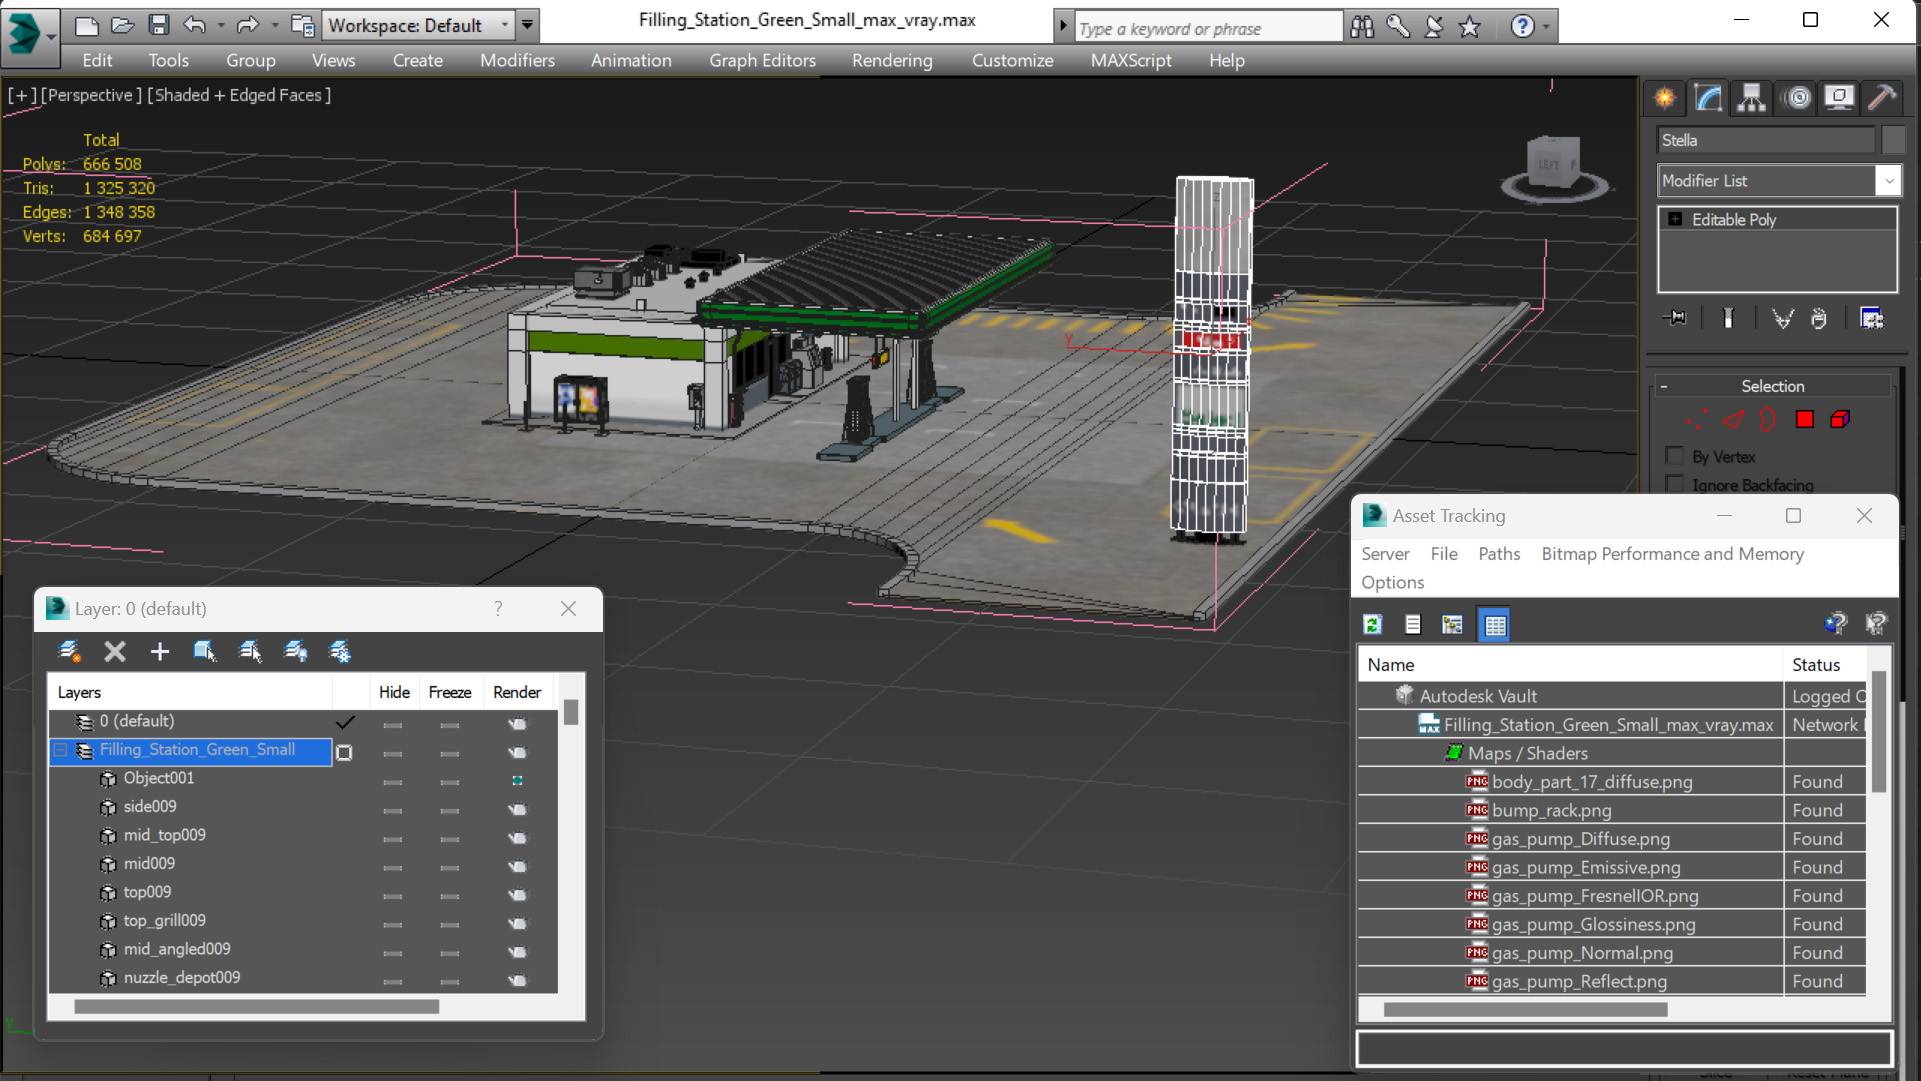Select Element sub-object level icon

1840,419
